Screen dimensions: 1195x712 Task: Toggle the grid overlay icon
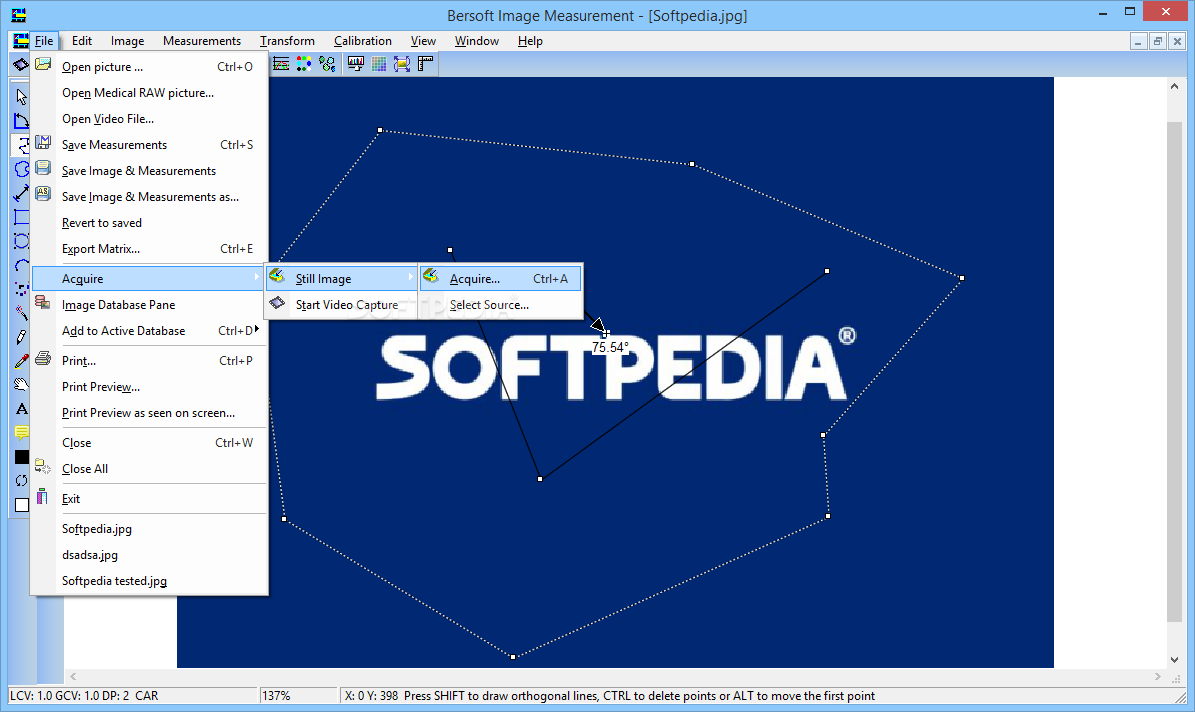coord(379,64)
